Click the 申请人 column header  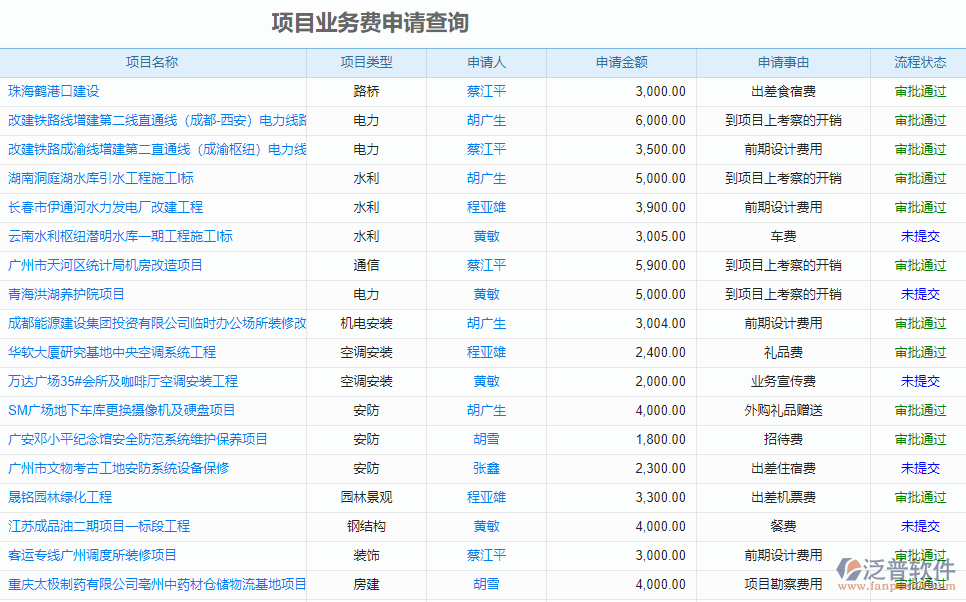486,62
